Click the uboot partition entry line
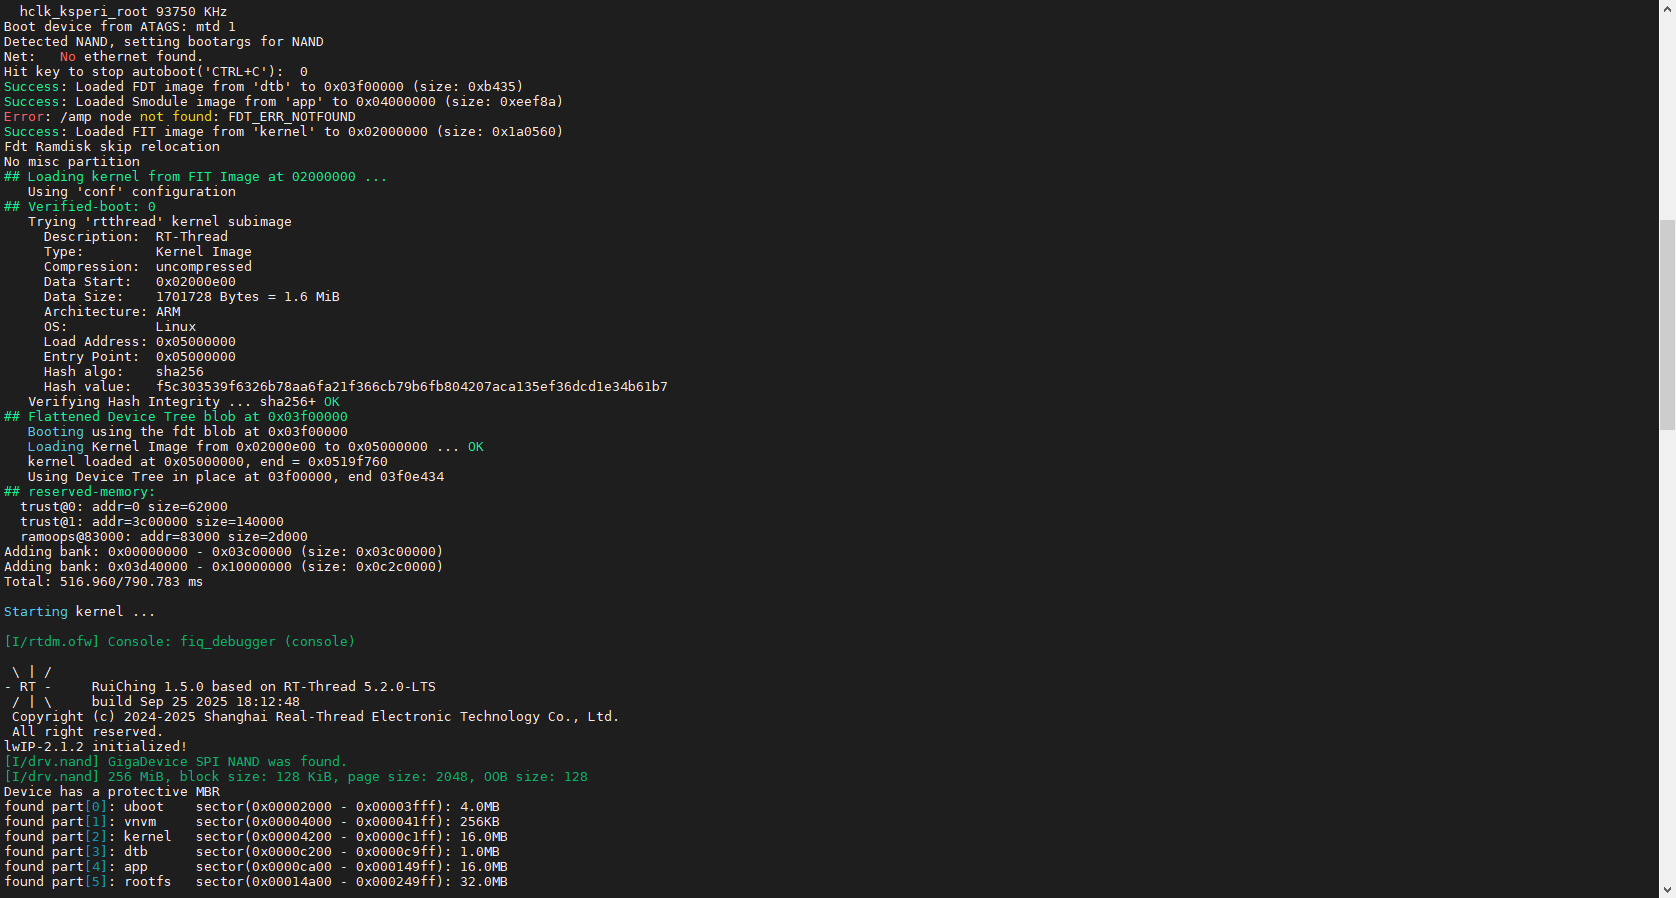 [251, 807]
